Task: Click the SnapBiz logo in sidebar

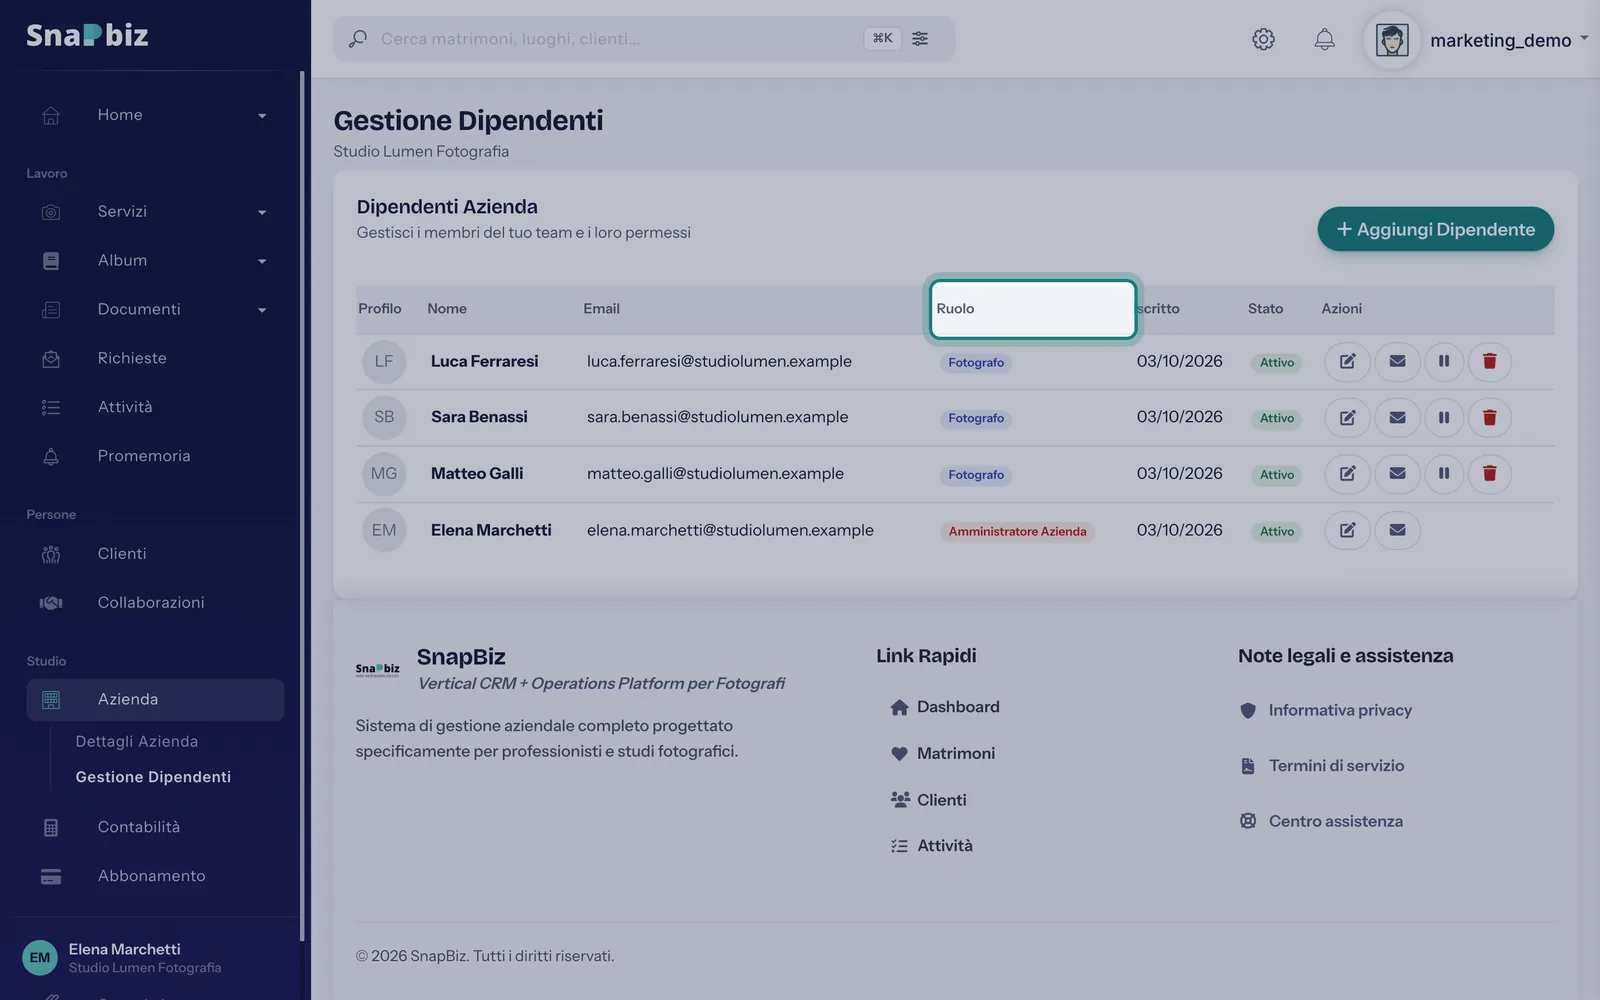Action: [x=87, y=35]
